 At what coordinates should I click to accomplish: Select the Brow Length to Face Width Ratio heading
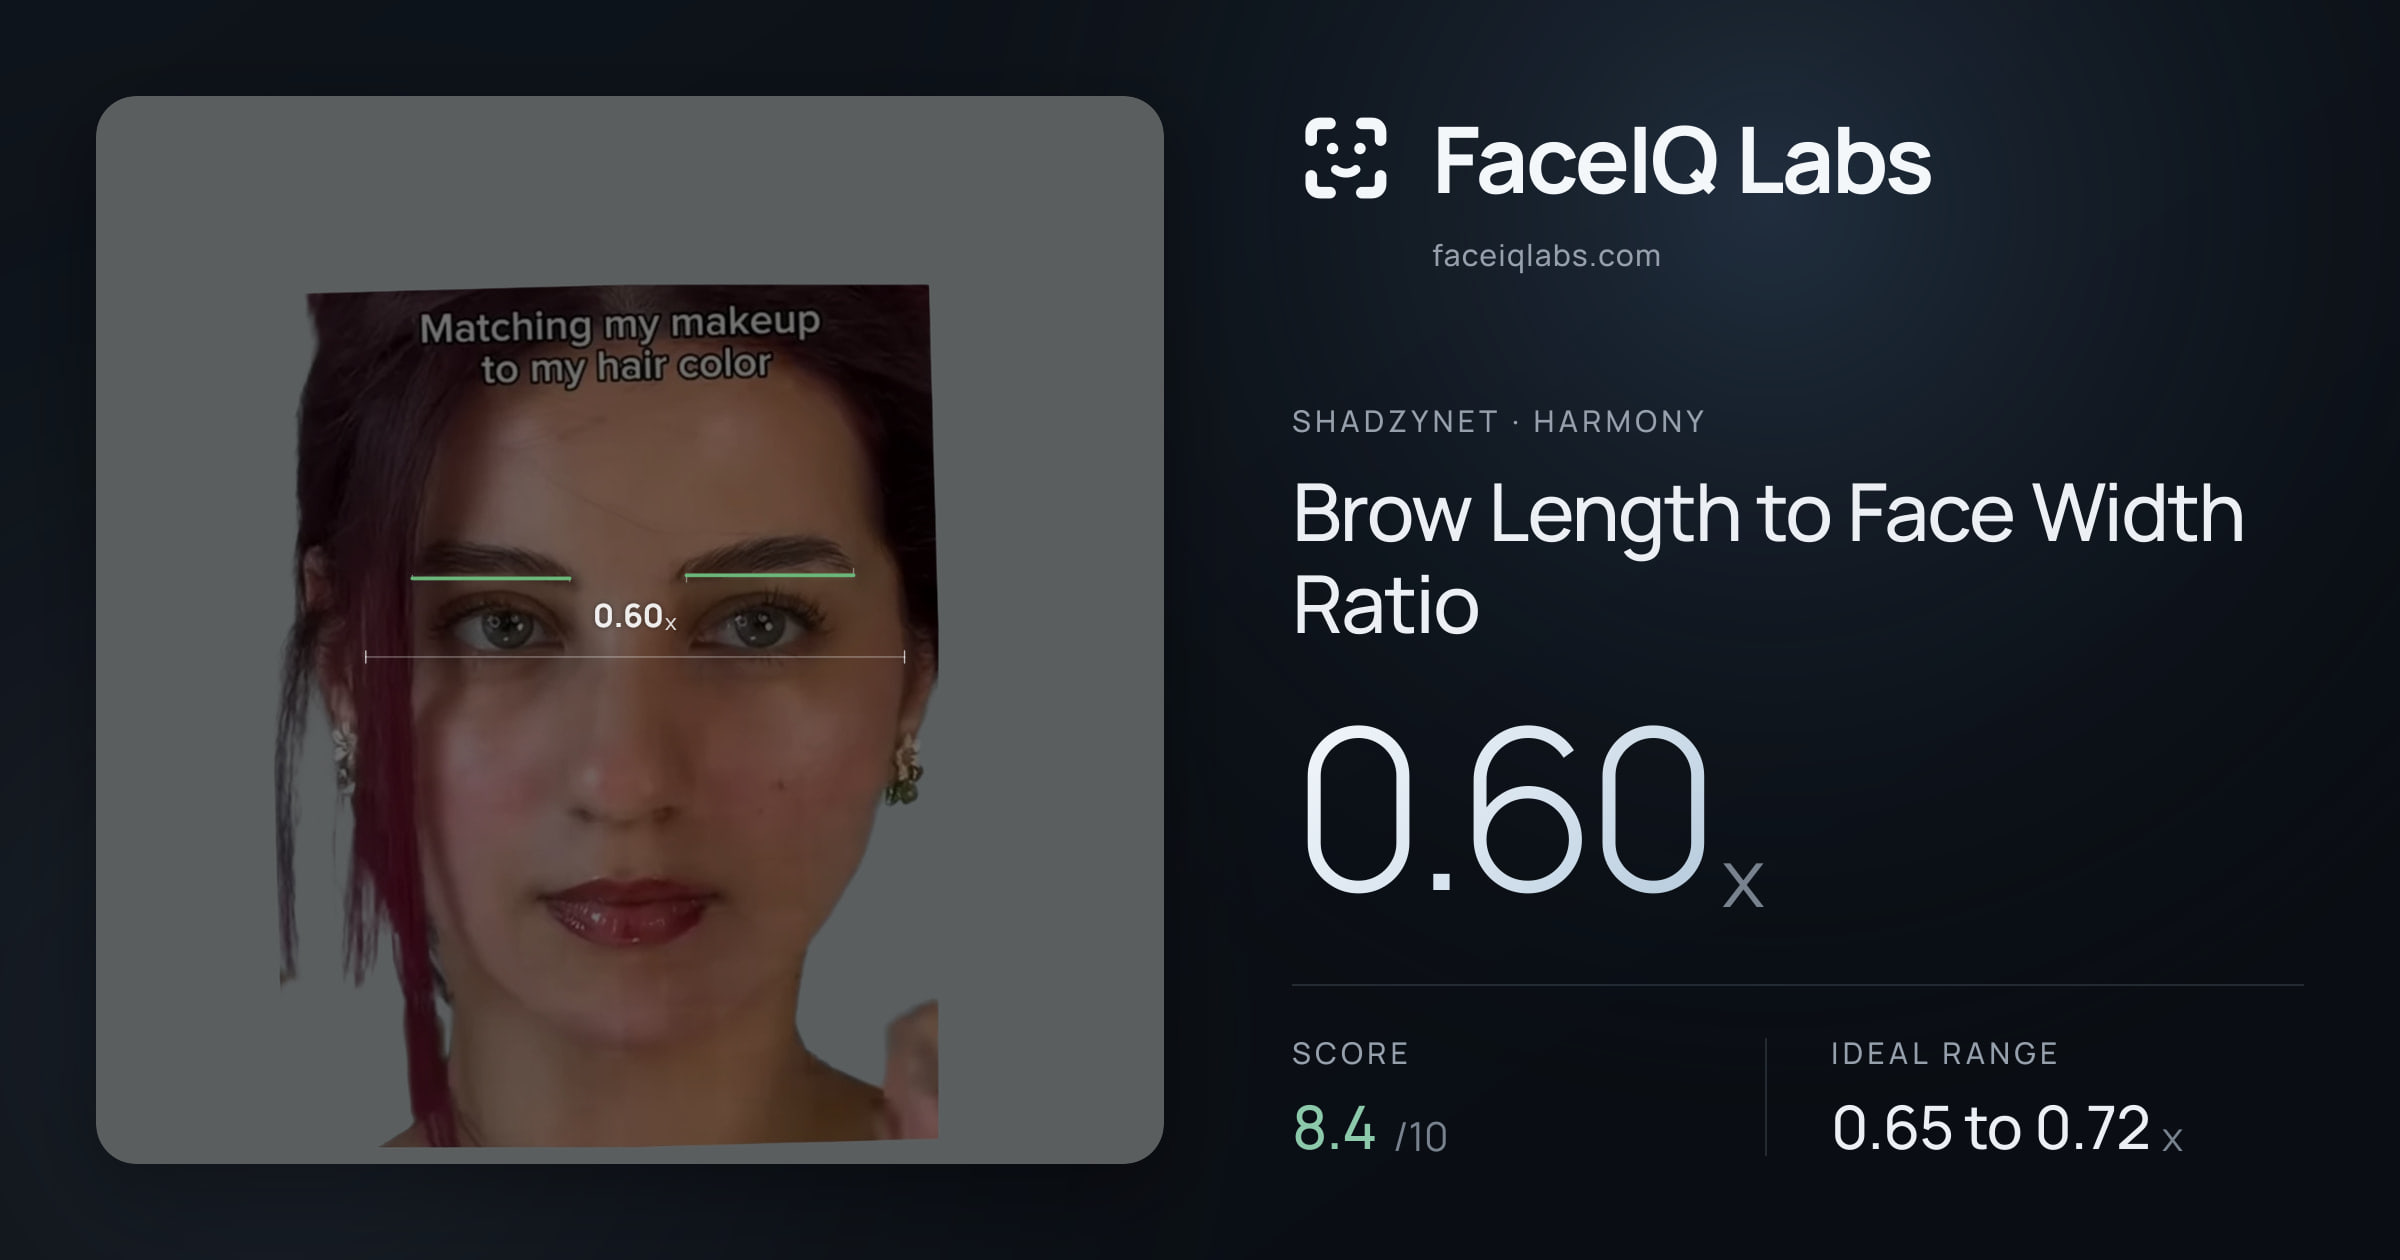click(x=1768, y=558)
